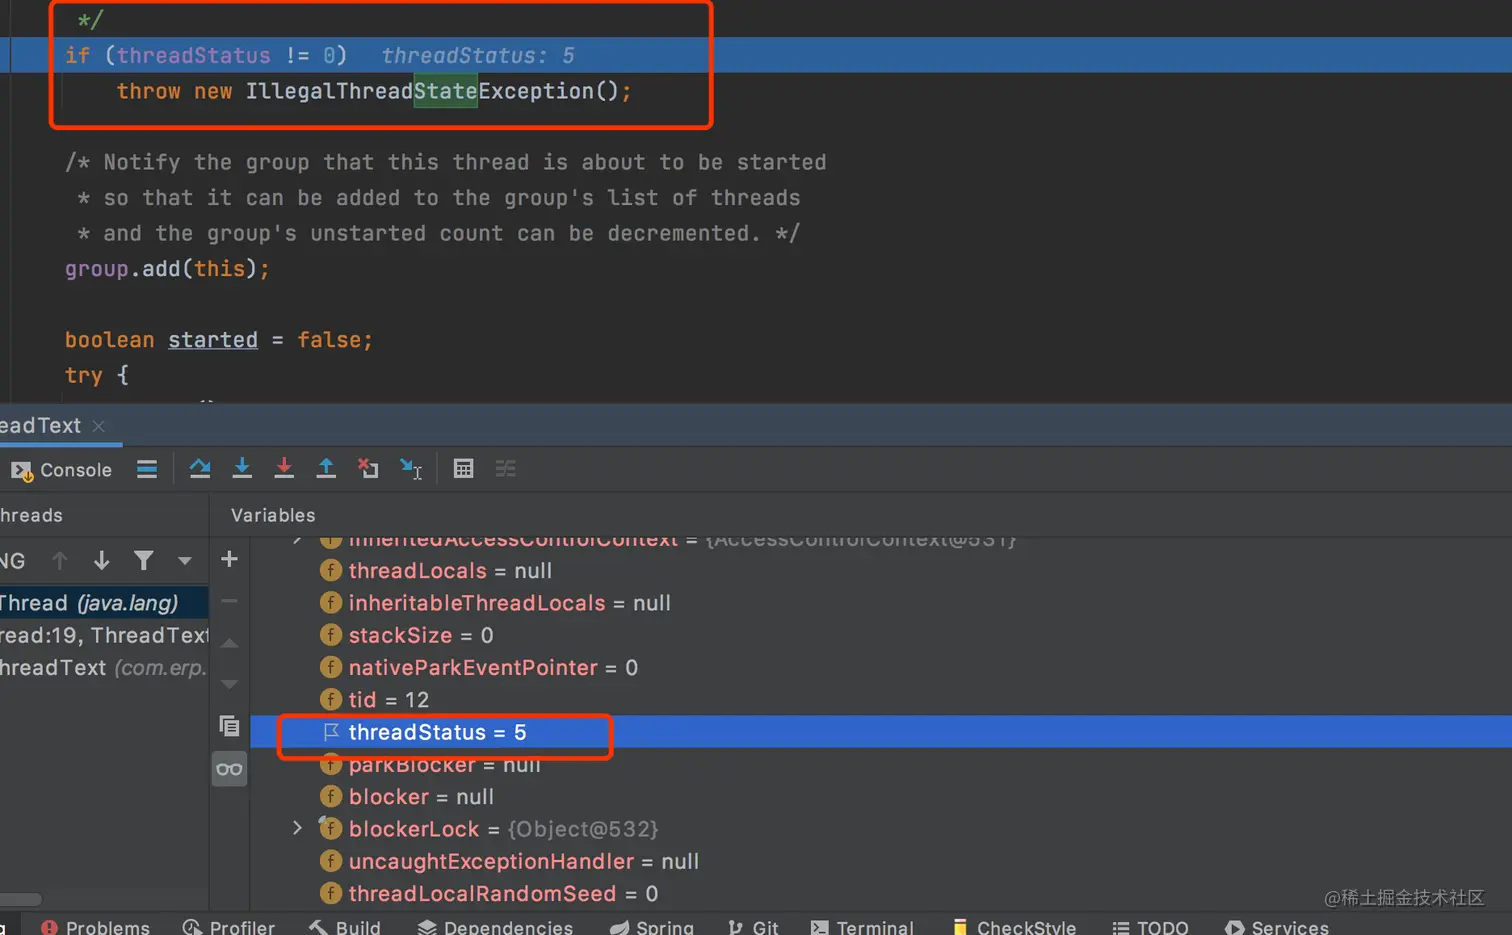Click the 'try {' line in the editor
Viewport: 1512px width, 935px height.
[x=97, y=376]
